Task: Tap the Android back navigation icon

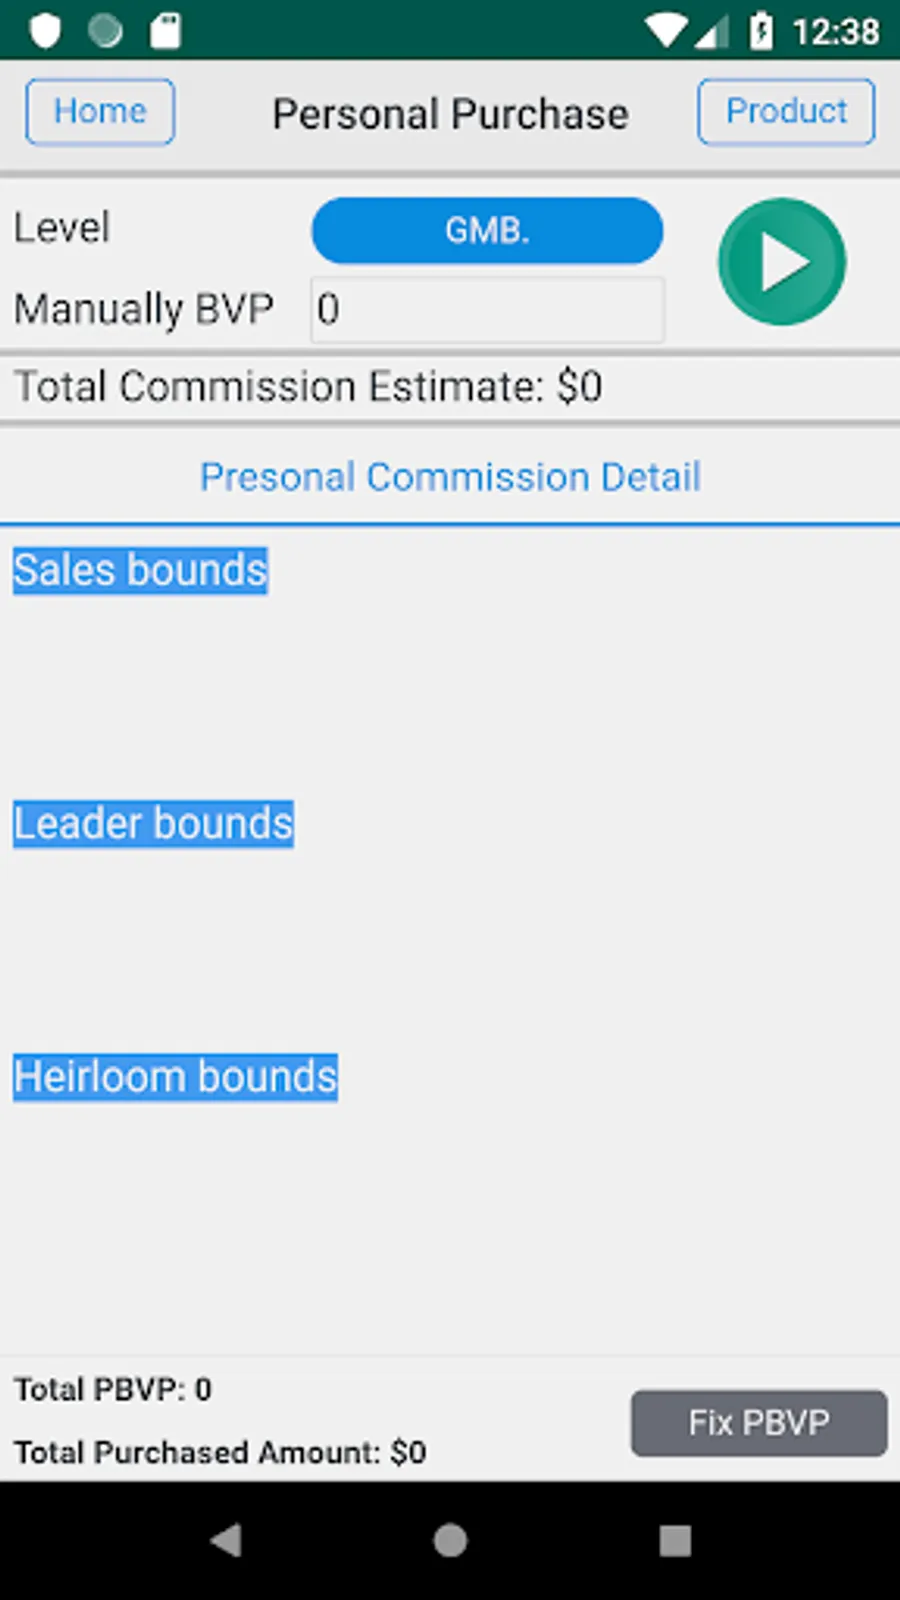Action: click(227, 1540)
